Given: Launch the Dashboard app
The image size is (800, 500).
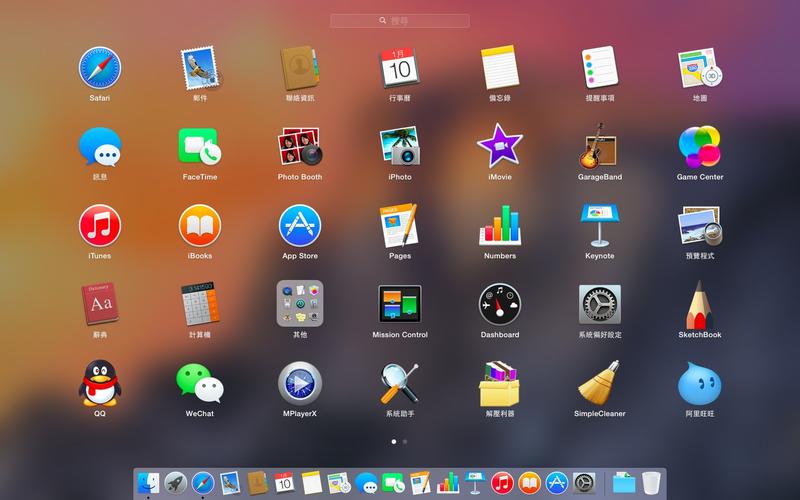Looking at the screenshot, I should coord(500,305).
